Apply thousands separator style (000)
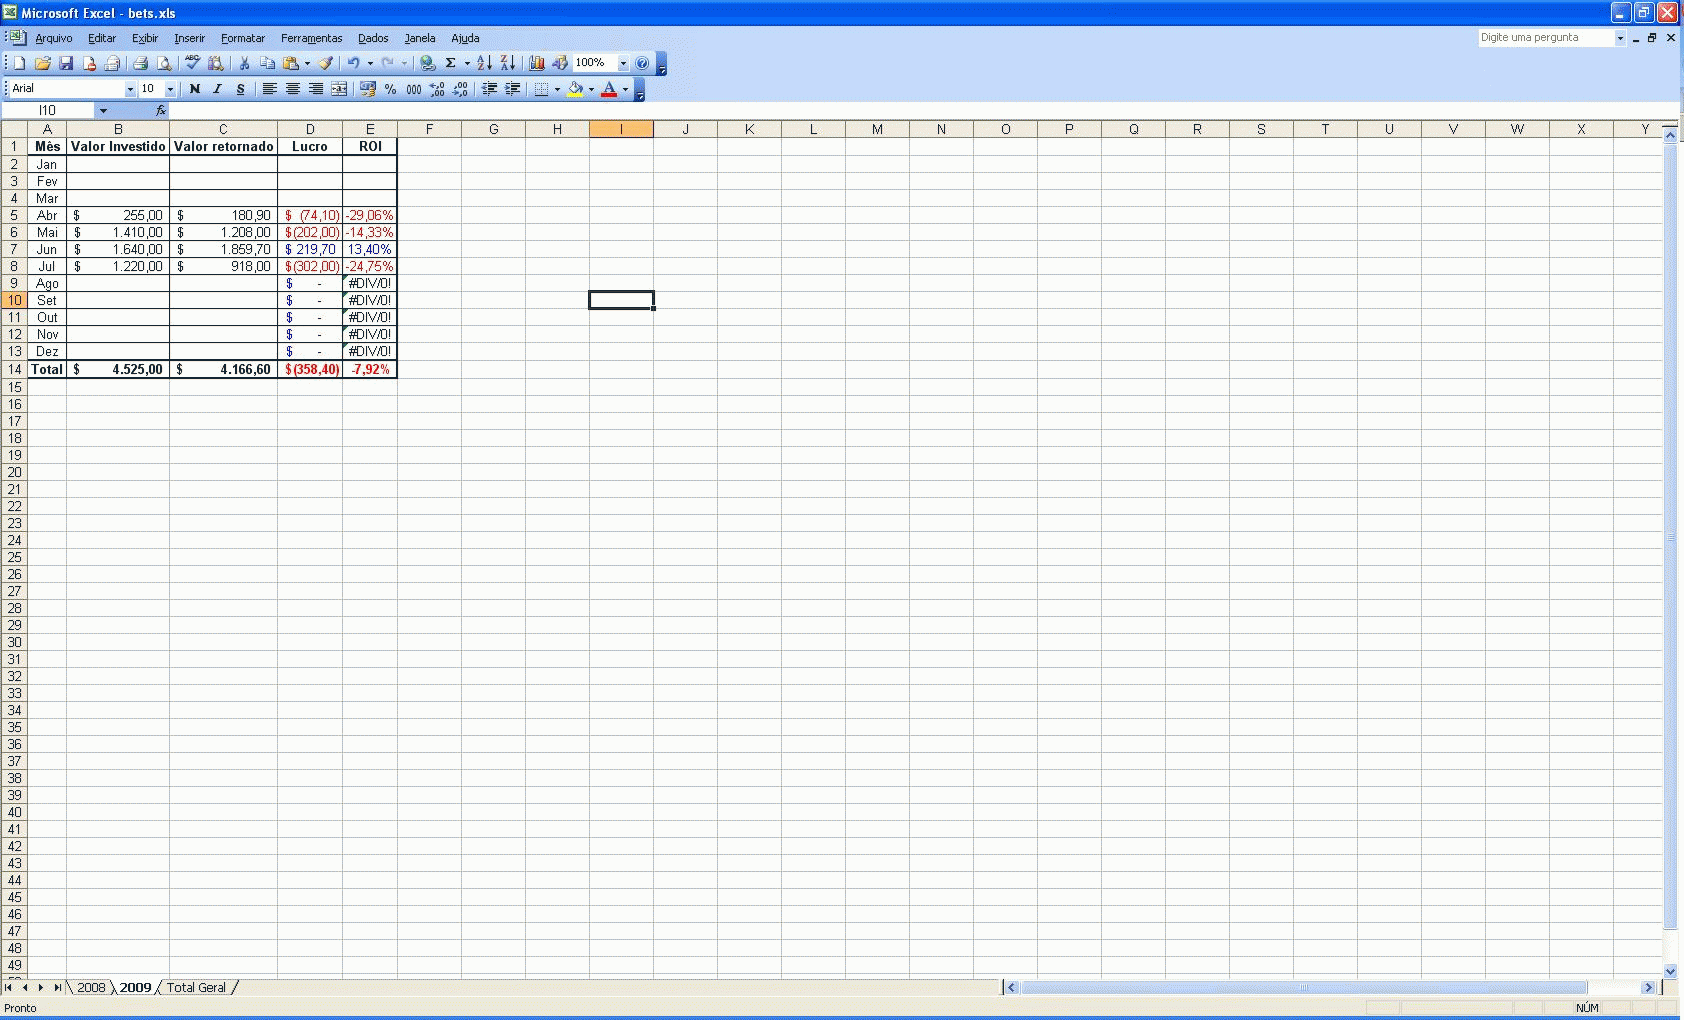The height and width of the screenshot is (1020, 1684). [414, 89]
